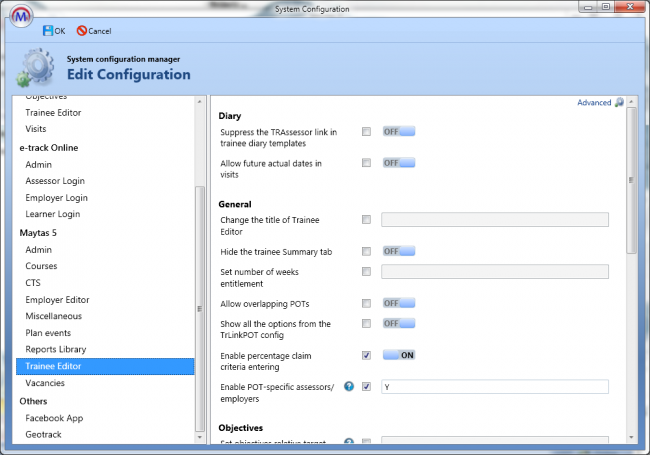
Task: Click the Change title of Trainee Editor field
Action: 495,220
